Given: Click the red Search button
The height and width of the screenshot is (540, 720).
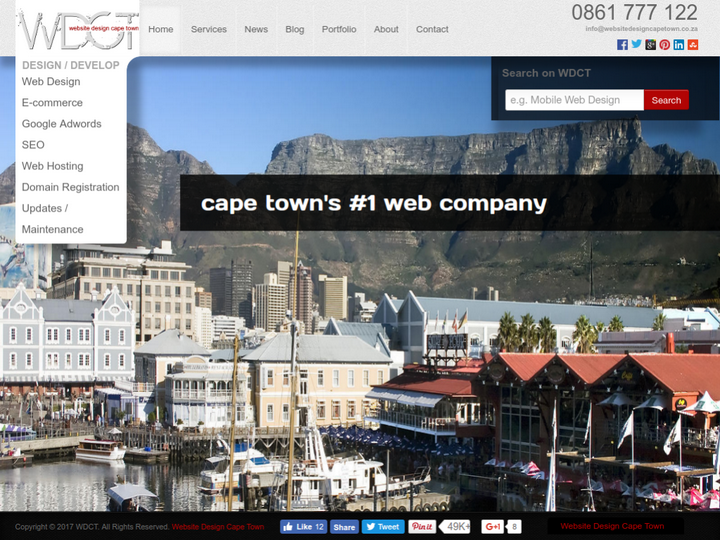Looking at the screenshot, I should point(666,100).
